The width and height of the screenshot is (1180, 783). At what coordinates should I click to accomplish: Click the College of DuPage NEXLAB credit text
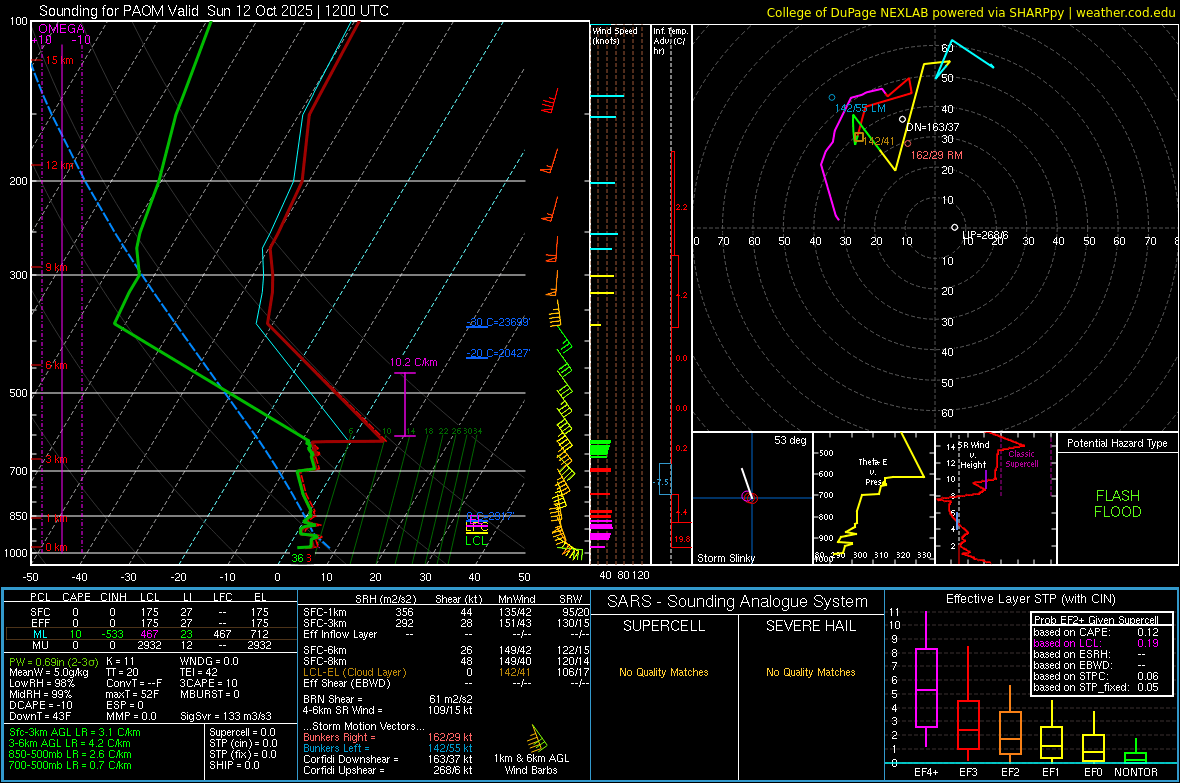(x=970, y=12)
